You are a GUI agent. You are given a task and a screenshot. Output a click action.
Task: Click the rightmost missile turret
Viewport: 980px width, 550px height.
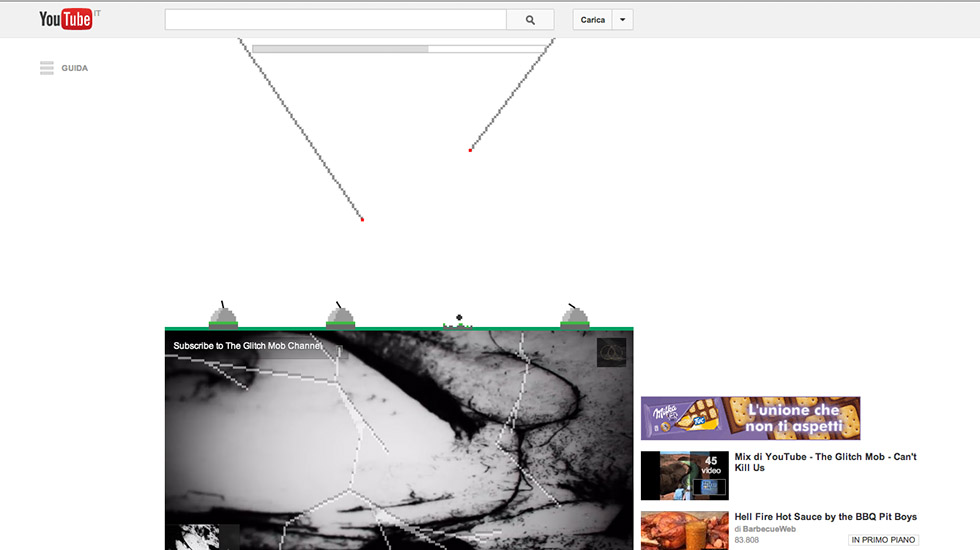[x=574, y=316]
